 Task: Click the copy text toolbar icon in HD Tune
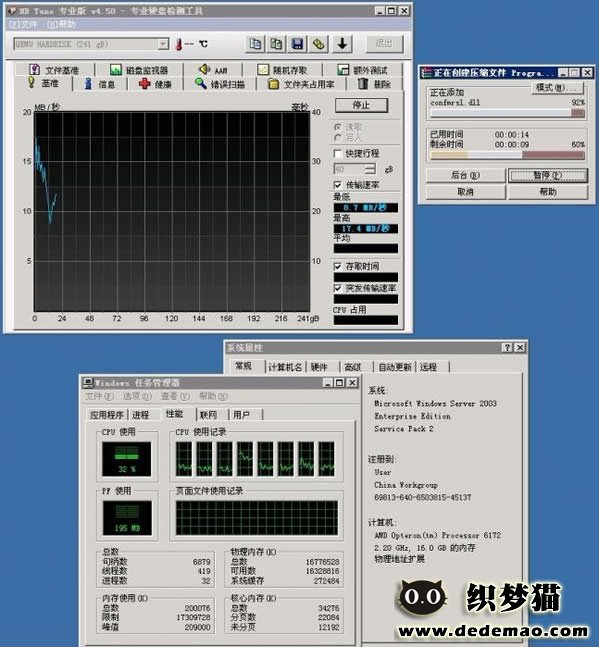[255, 43]
